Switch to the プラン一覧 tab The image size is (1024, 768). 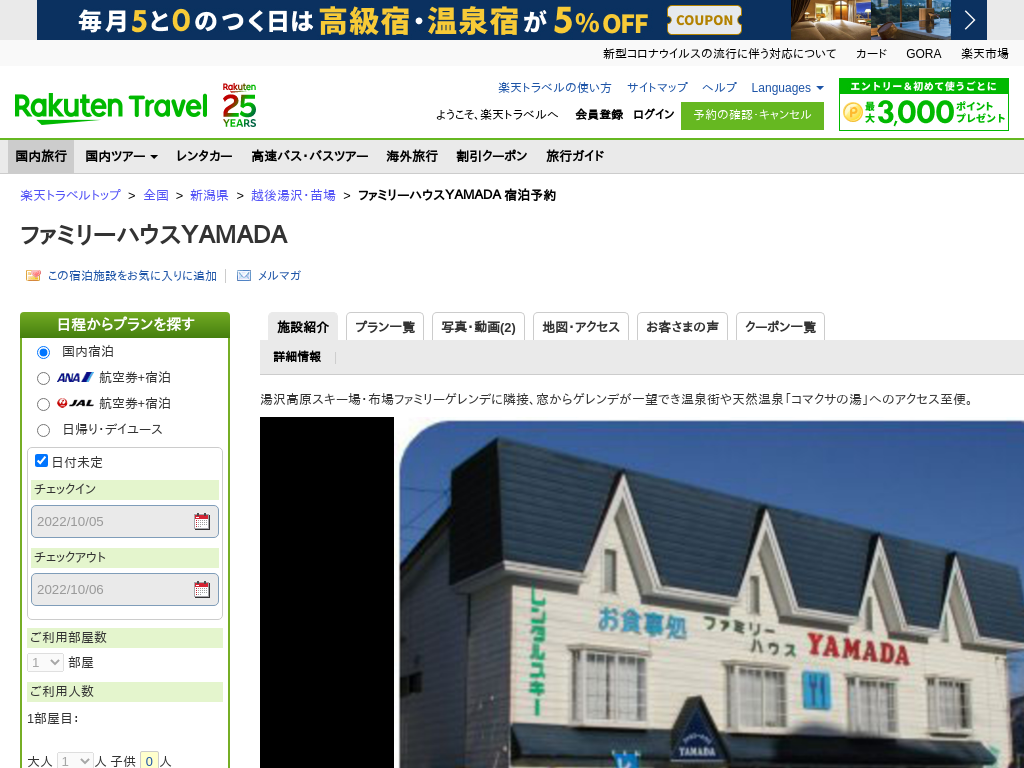click(x=385, y=327)
